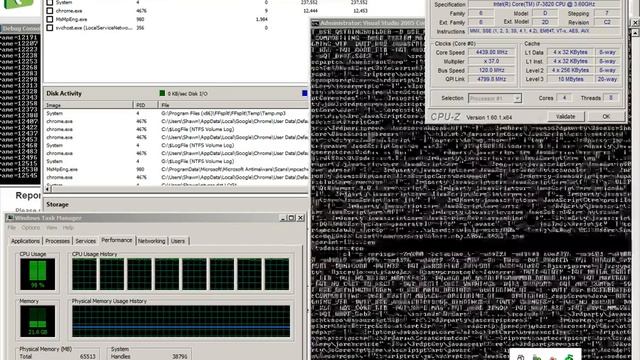Click the Bus Speed 120.0 MHz field

coord(491,70)
